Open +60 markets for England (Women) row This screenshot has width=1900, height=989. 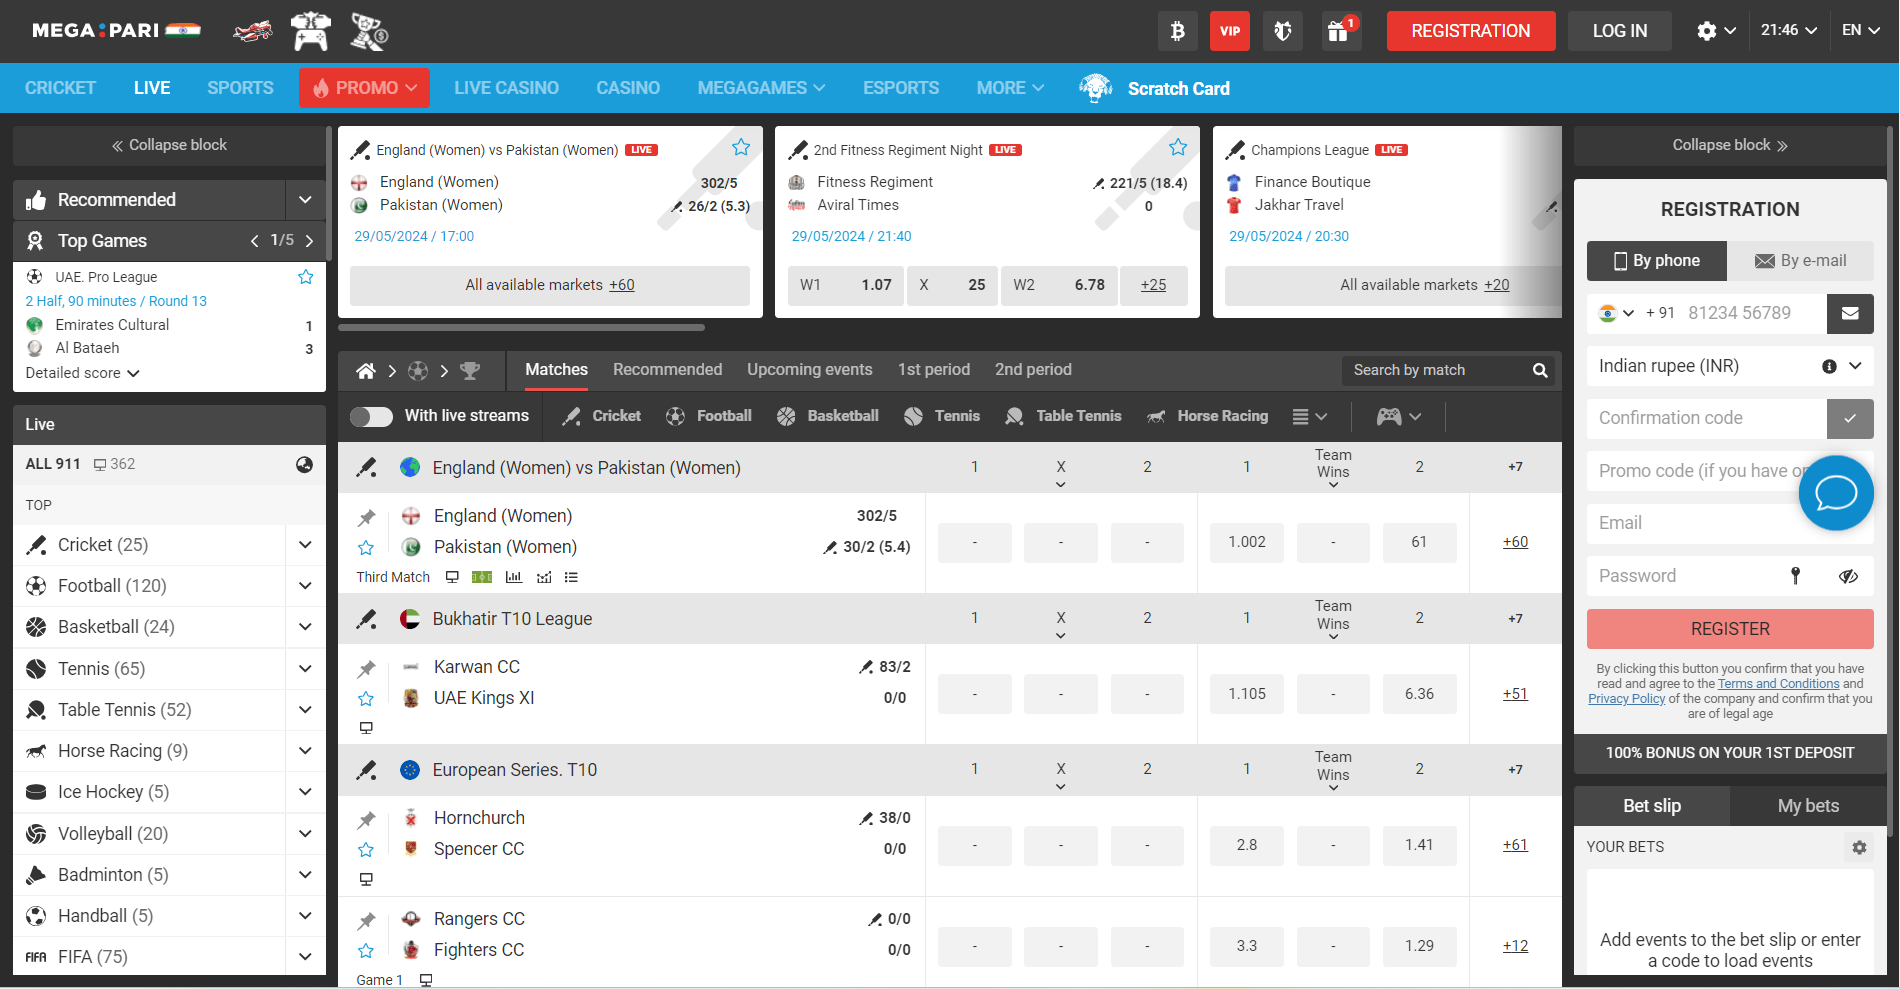tap(1515, 543)
